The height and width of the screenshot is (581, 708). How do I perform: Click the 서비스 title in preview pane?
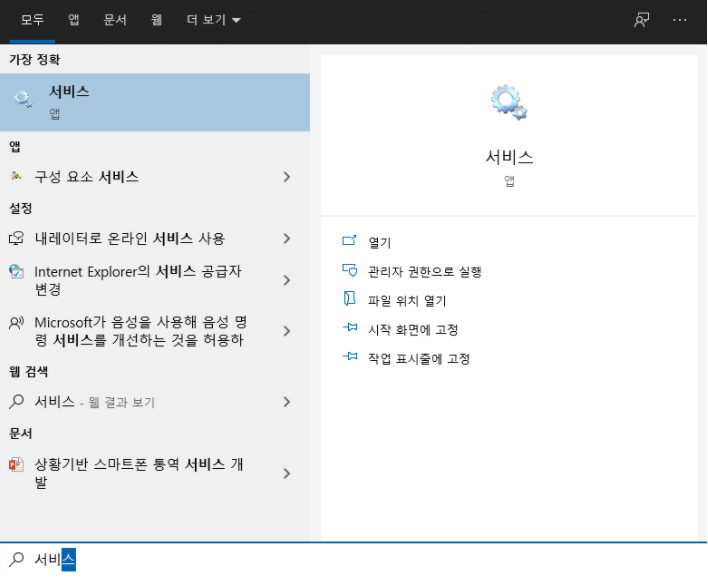[509, 157]
